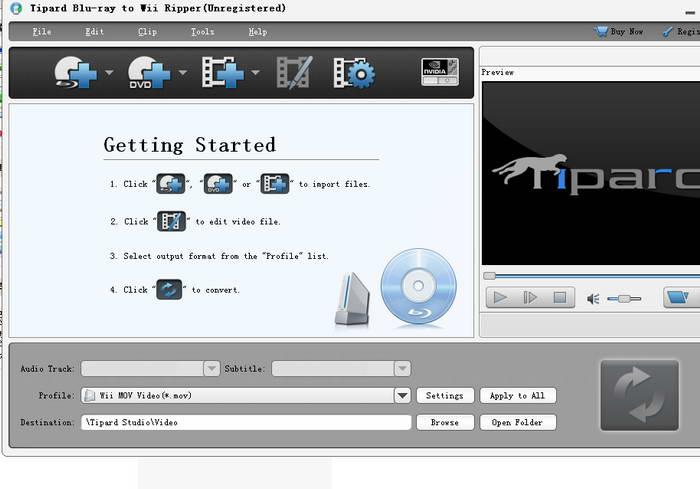Take a snapshot of the preview
Image resolution: width=700 pixels, height=489 pixels.
click(x=679, y=297)
